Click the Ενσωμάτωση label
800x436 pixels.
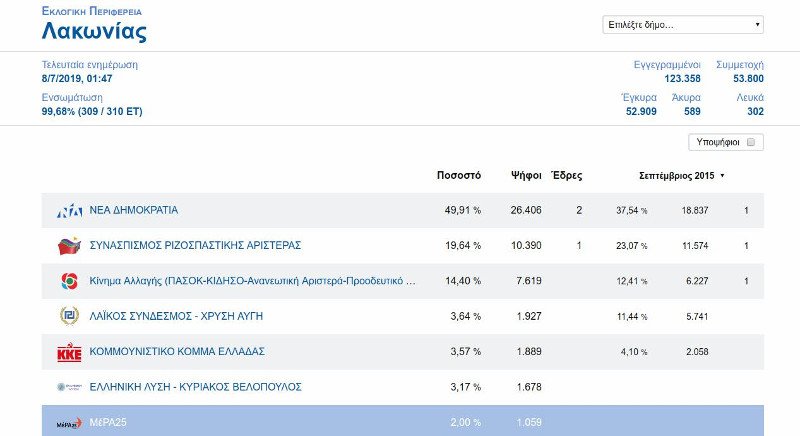72,97
